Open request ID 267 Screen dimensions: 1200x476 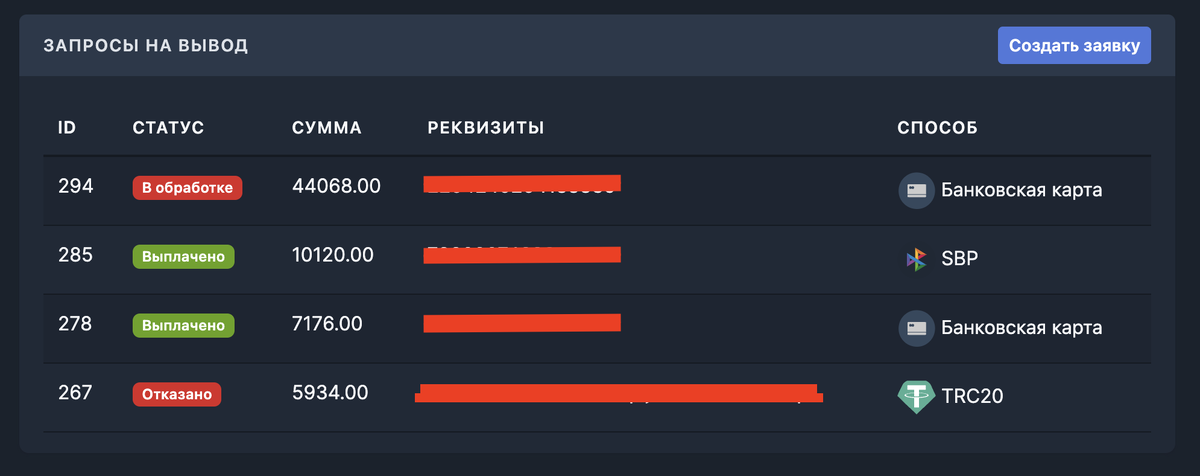pyautogui.click(x=75, y=393)
